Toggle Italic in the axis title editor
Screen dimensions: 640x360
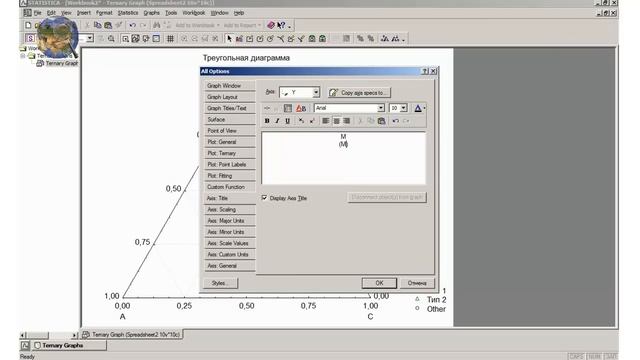(277, 121)
